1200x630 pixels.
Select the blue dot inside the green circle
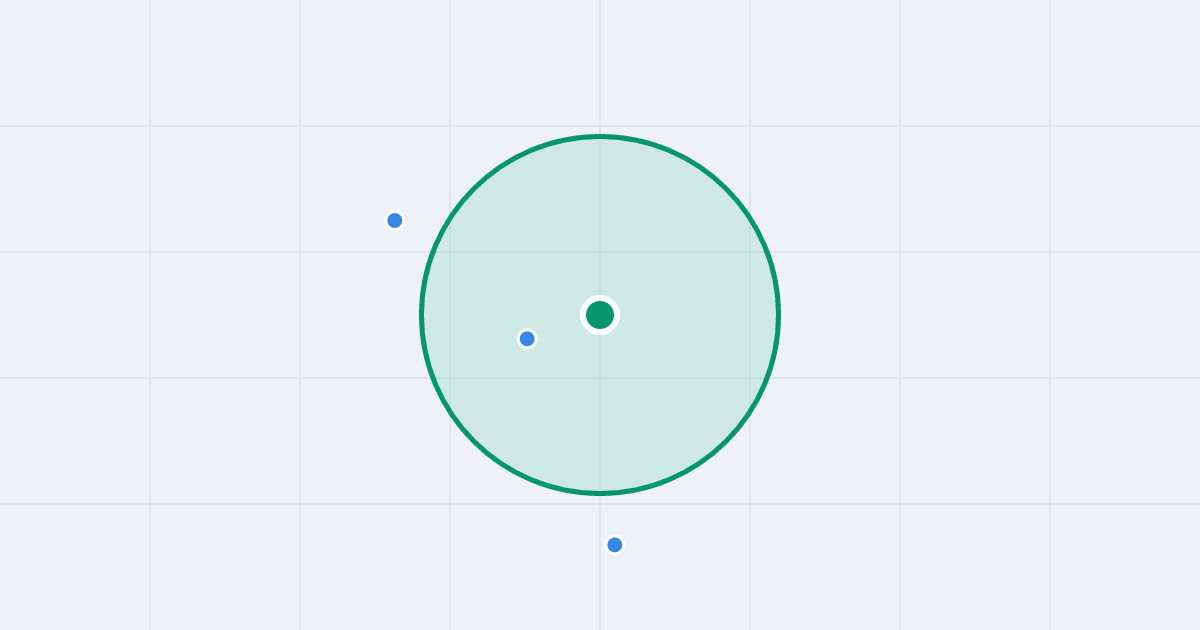pyautogui.click(x=527, y=339)
